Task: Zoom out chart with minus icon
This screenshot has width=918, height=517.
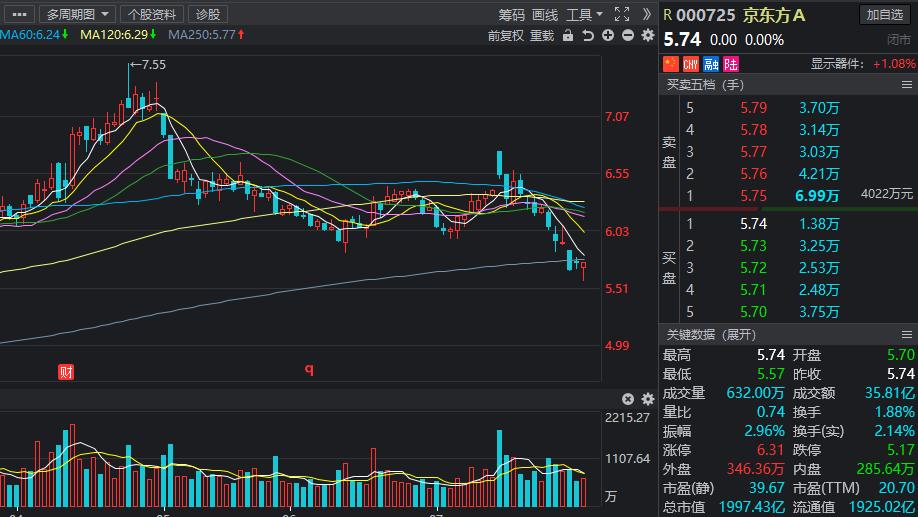Action: point(628,35)
